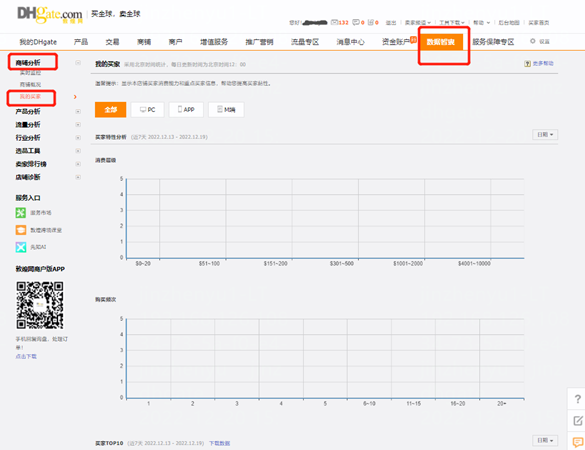Expand the 流量分析 sidebar section
Image resolution: width=585 pixels, height=450 pixels.
point(28,125)
